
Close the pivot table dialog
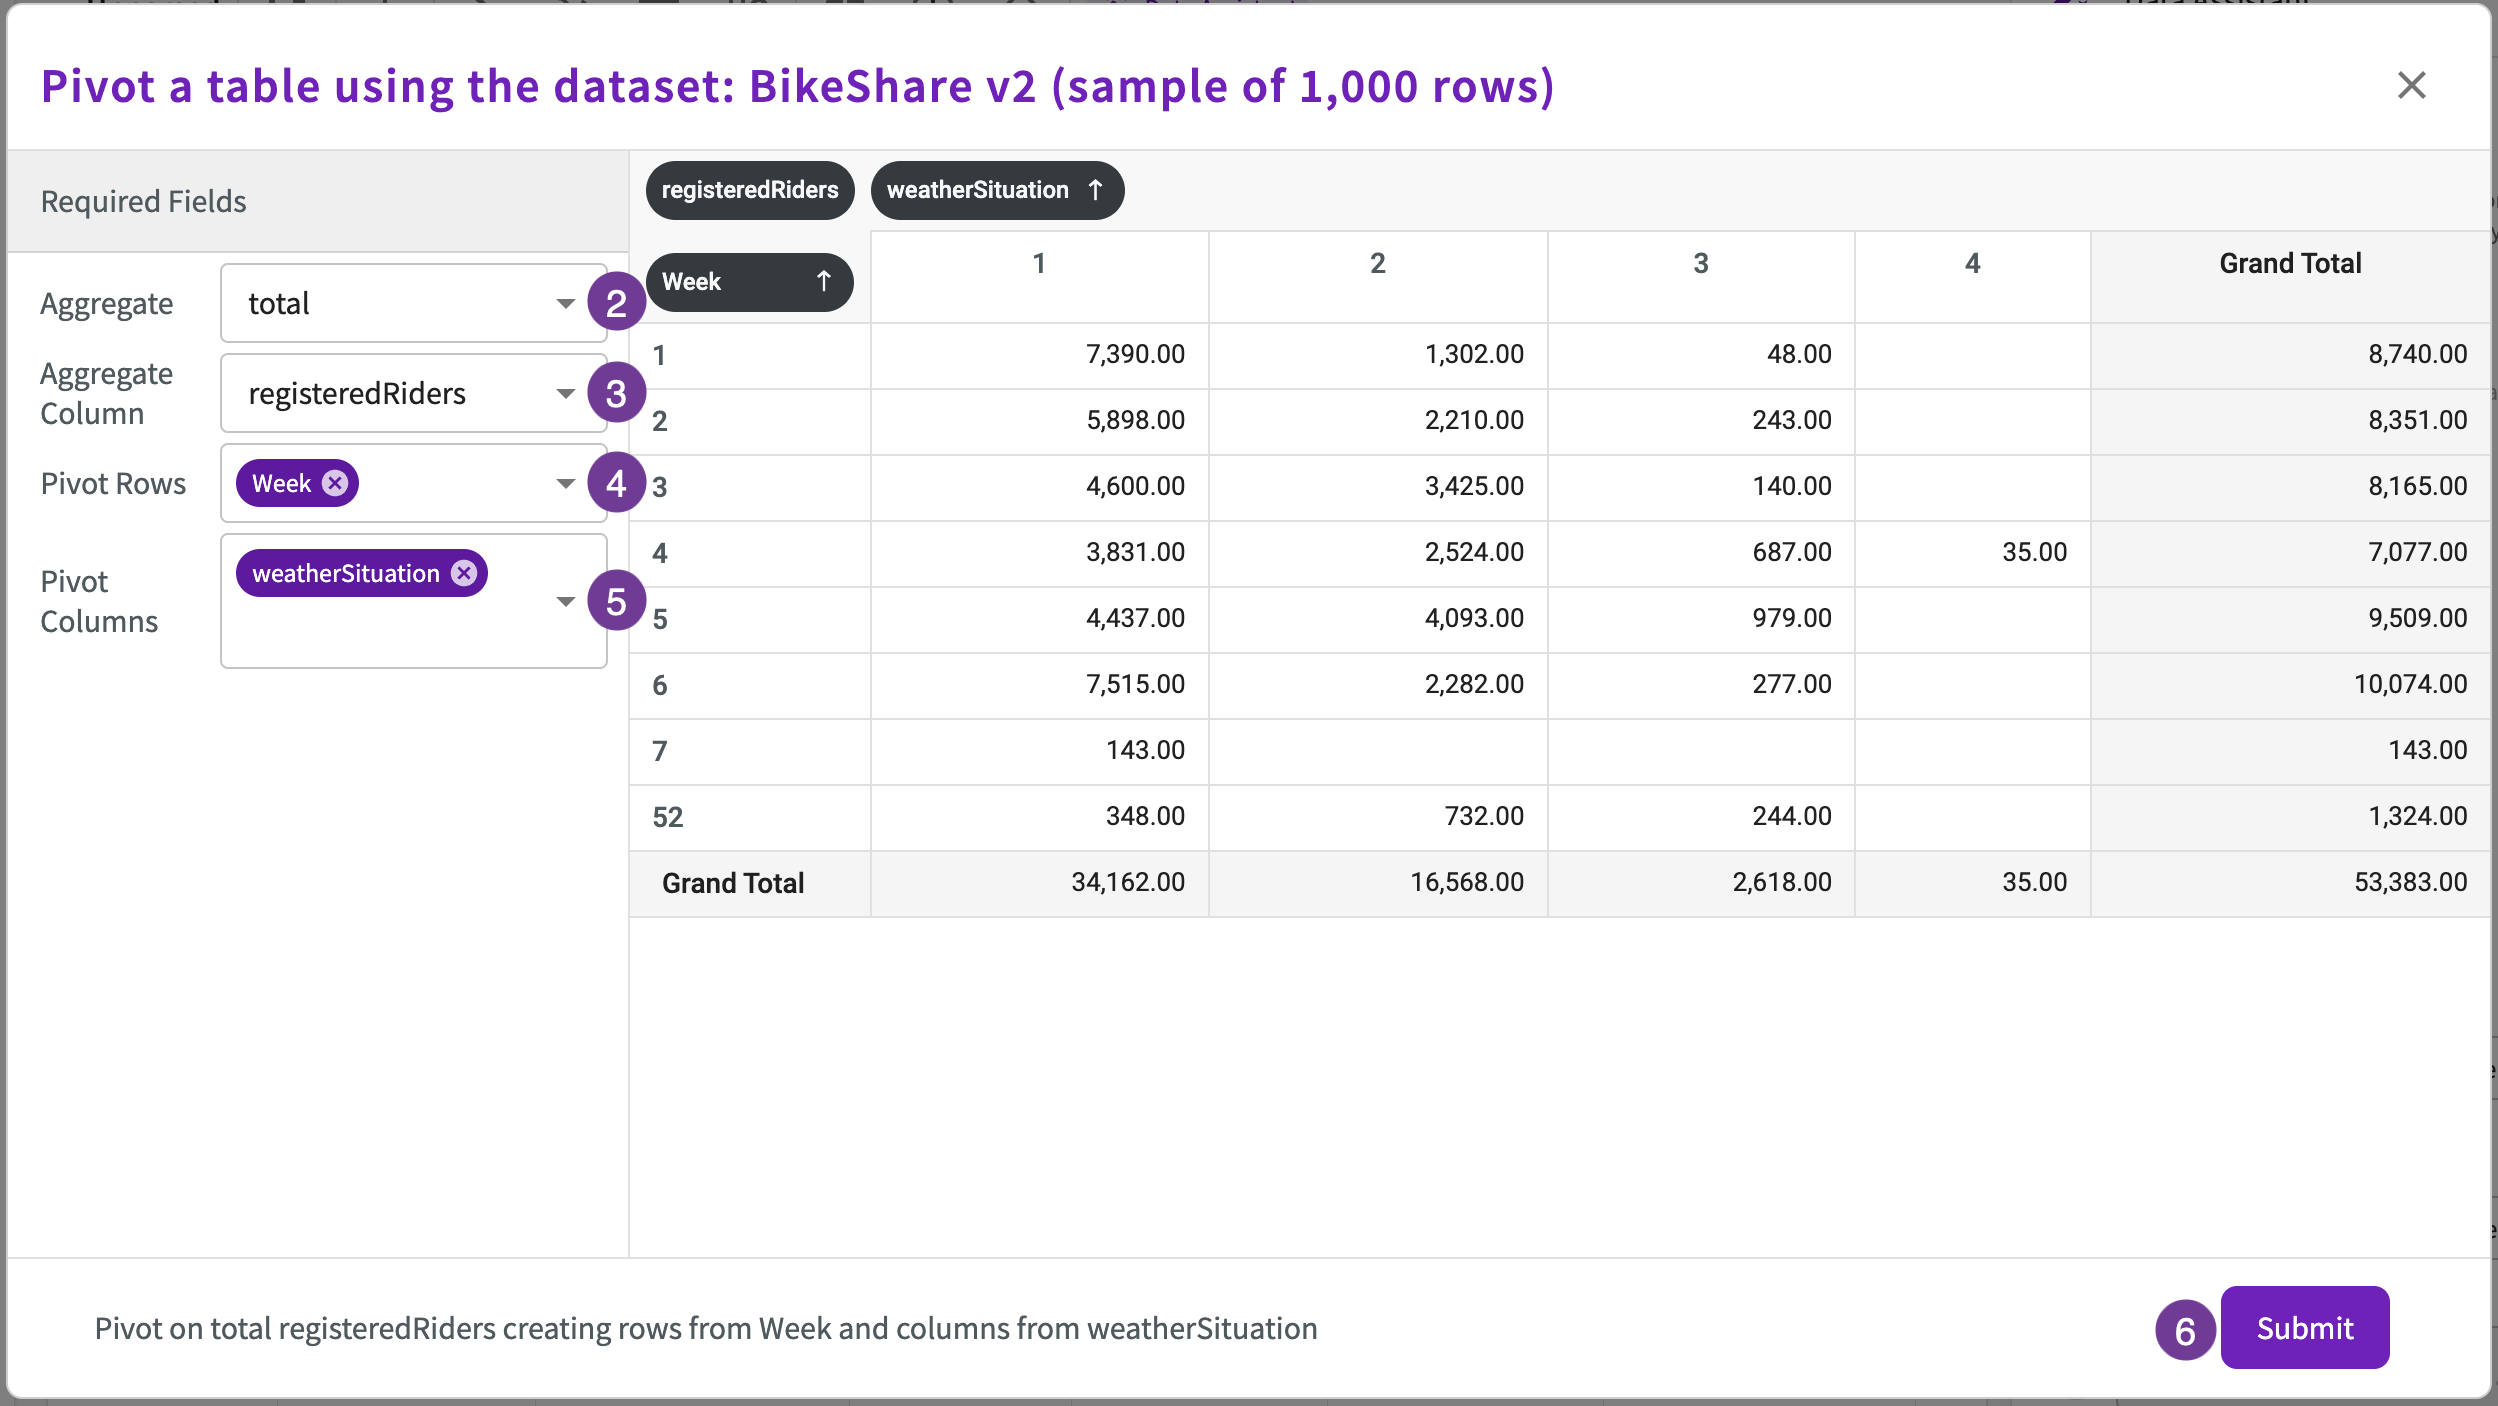click(x=2411, y=86)
